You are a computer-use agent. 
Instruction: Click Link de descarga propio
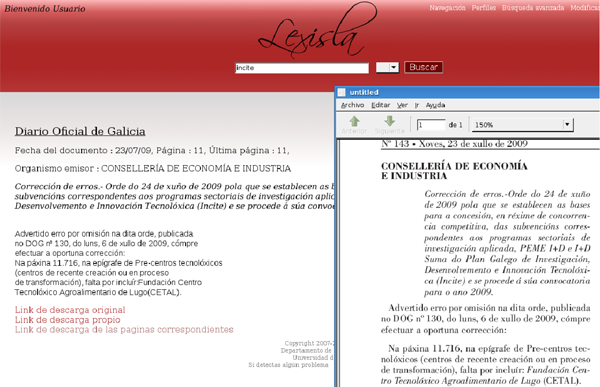pyautogui.click(x=67, y=320)
